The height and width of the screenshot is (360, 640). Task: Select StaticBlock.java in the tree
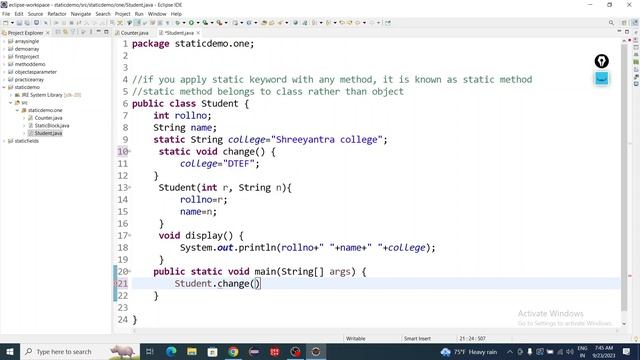click(52, 126)
